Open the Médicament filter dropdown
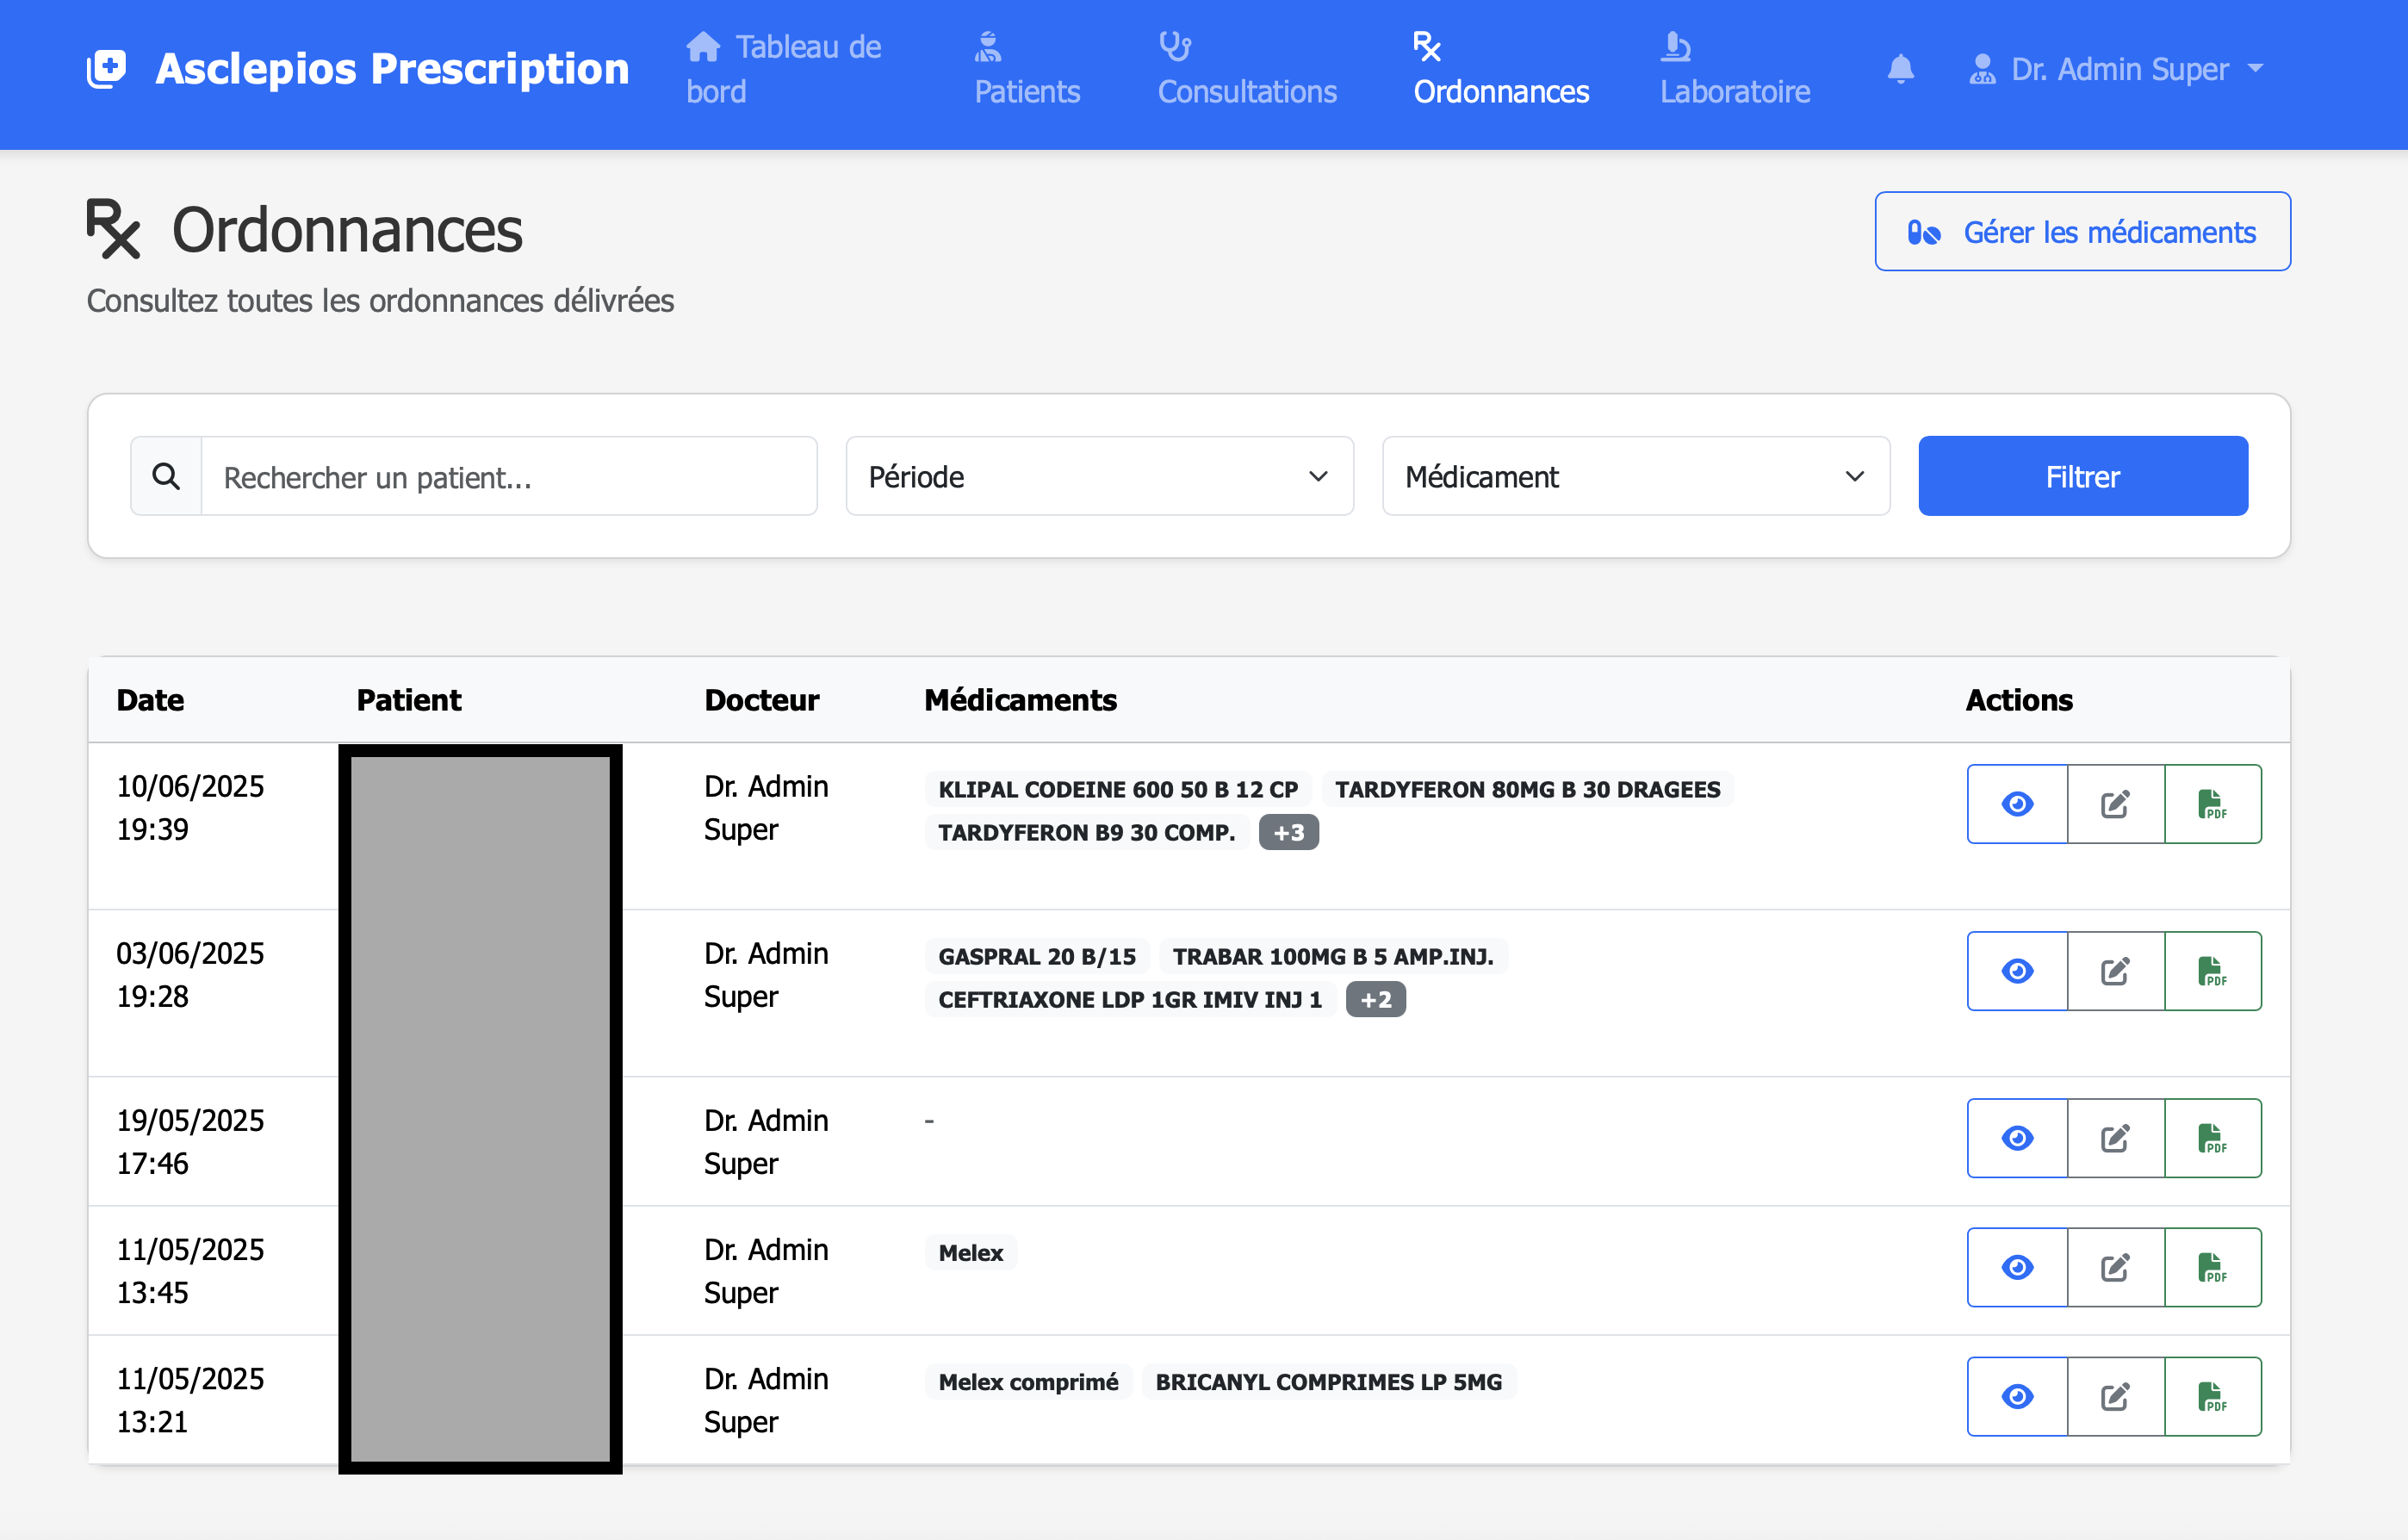This screenshot has width=2408, height=1540. coord(1635,476)
